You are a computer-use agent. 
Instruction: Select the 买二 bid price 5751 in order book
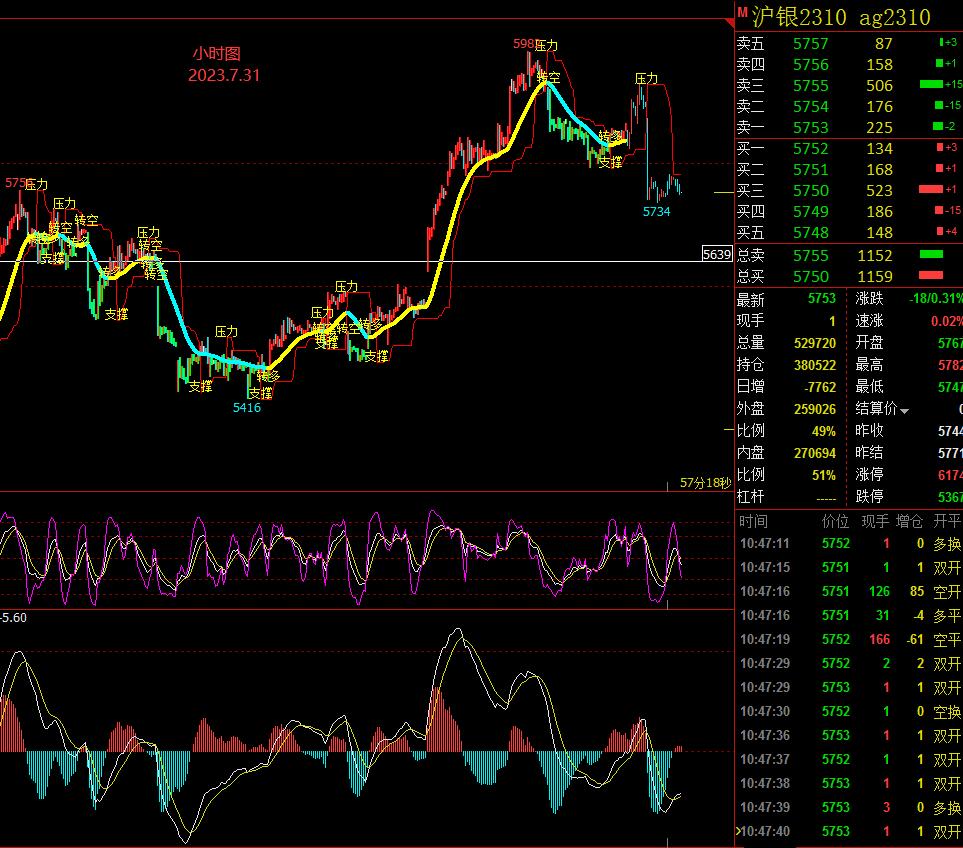(811, 169)
